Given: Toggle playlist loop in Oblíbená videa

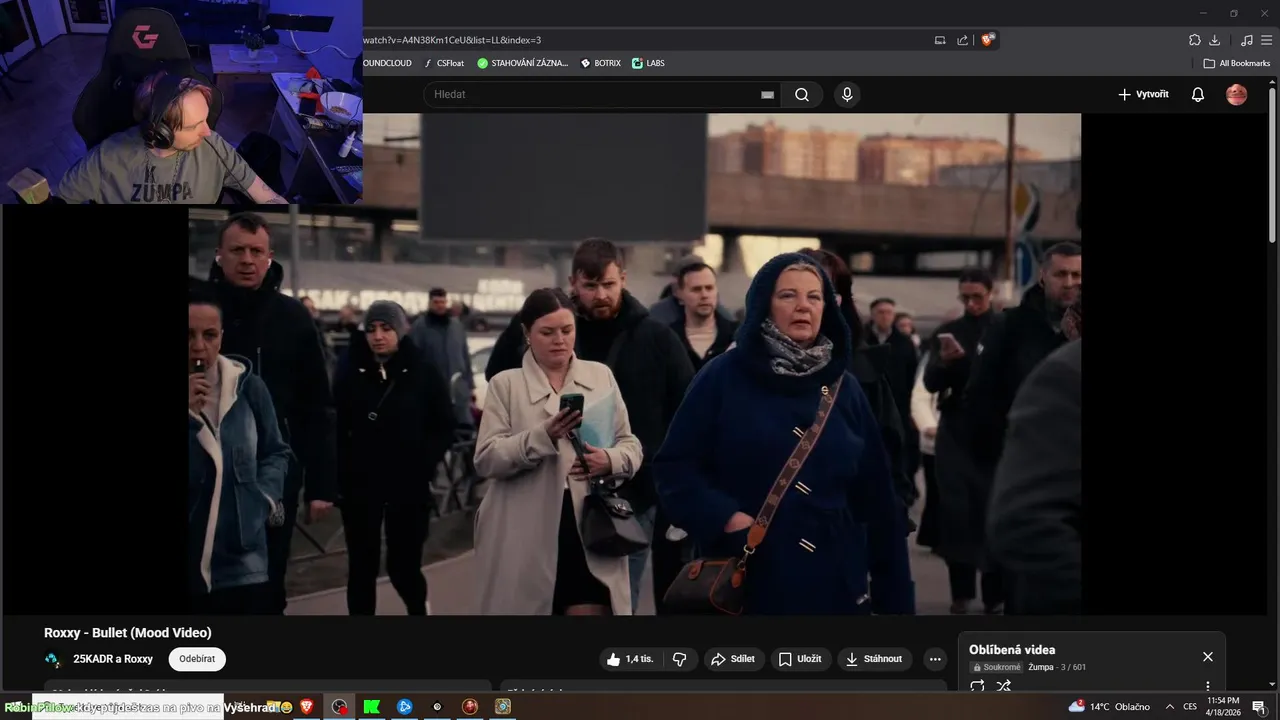Looking at the screenshot, I should point(977,686).
